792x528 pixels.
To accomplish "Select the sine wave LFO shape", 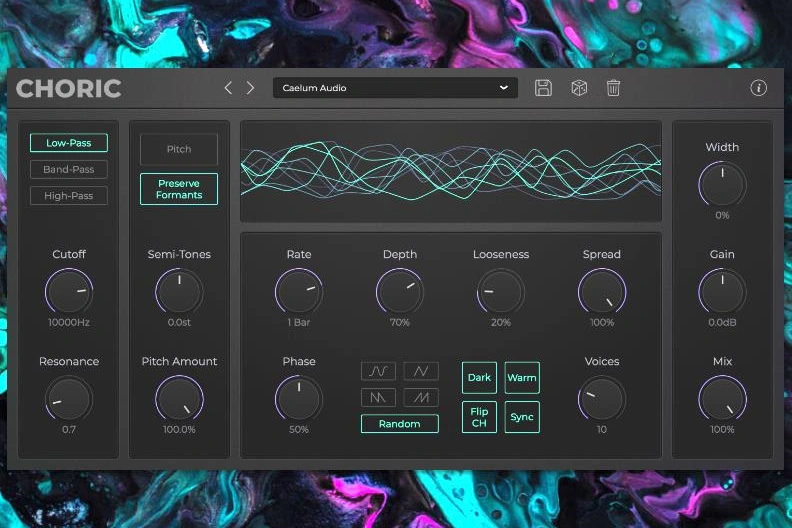I will pos(378,371).
